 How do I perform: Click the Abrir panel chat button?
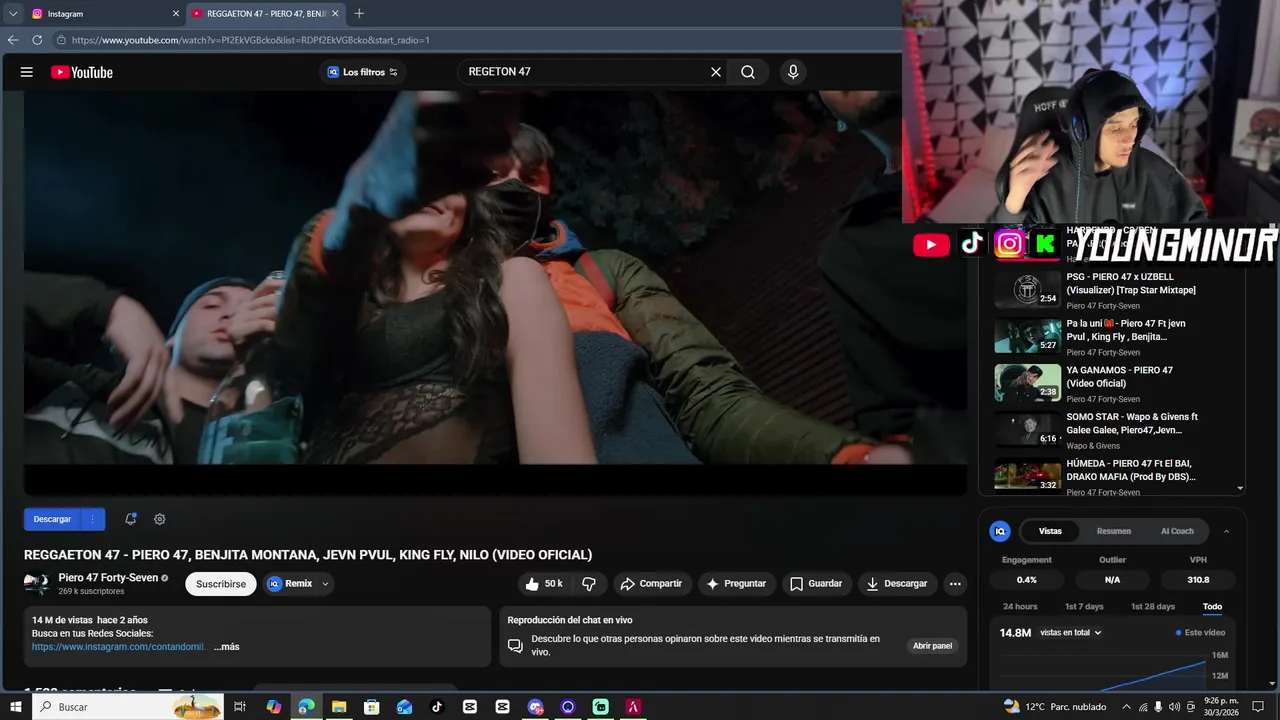tap(932, 646)
